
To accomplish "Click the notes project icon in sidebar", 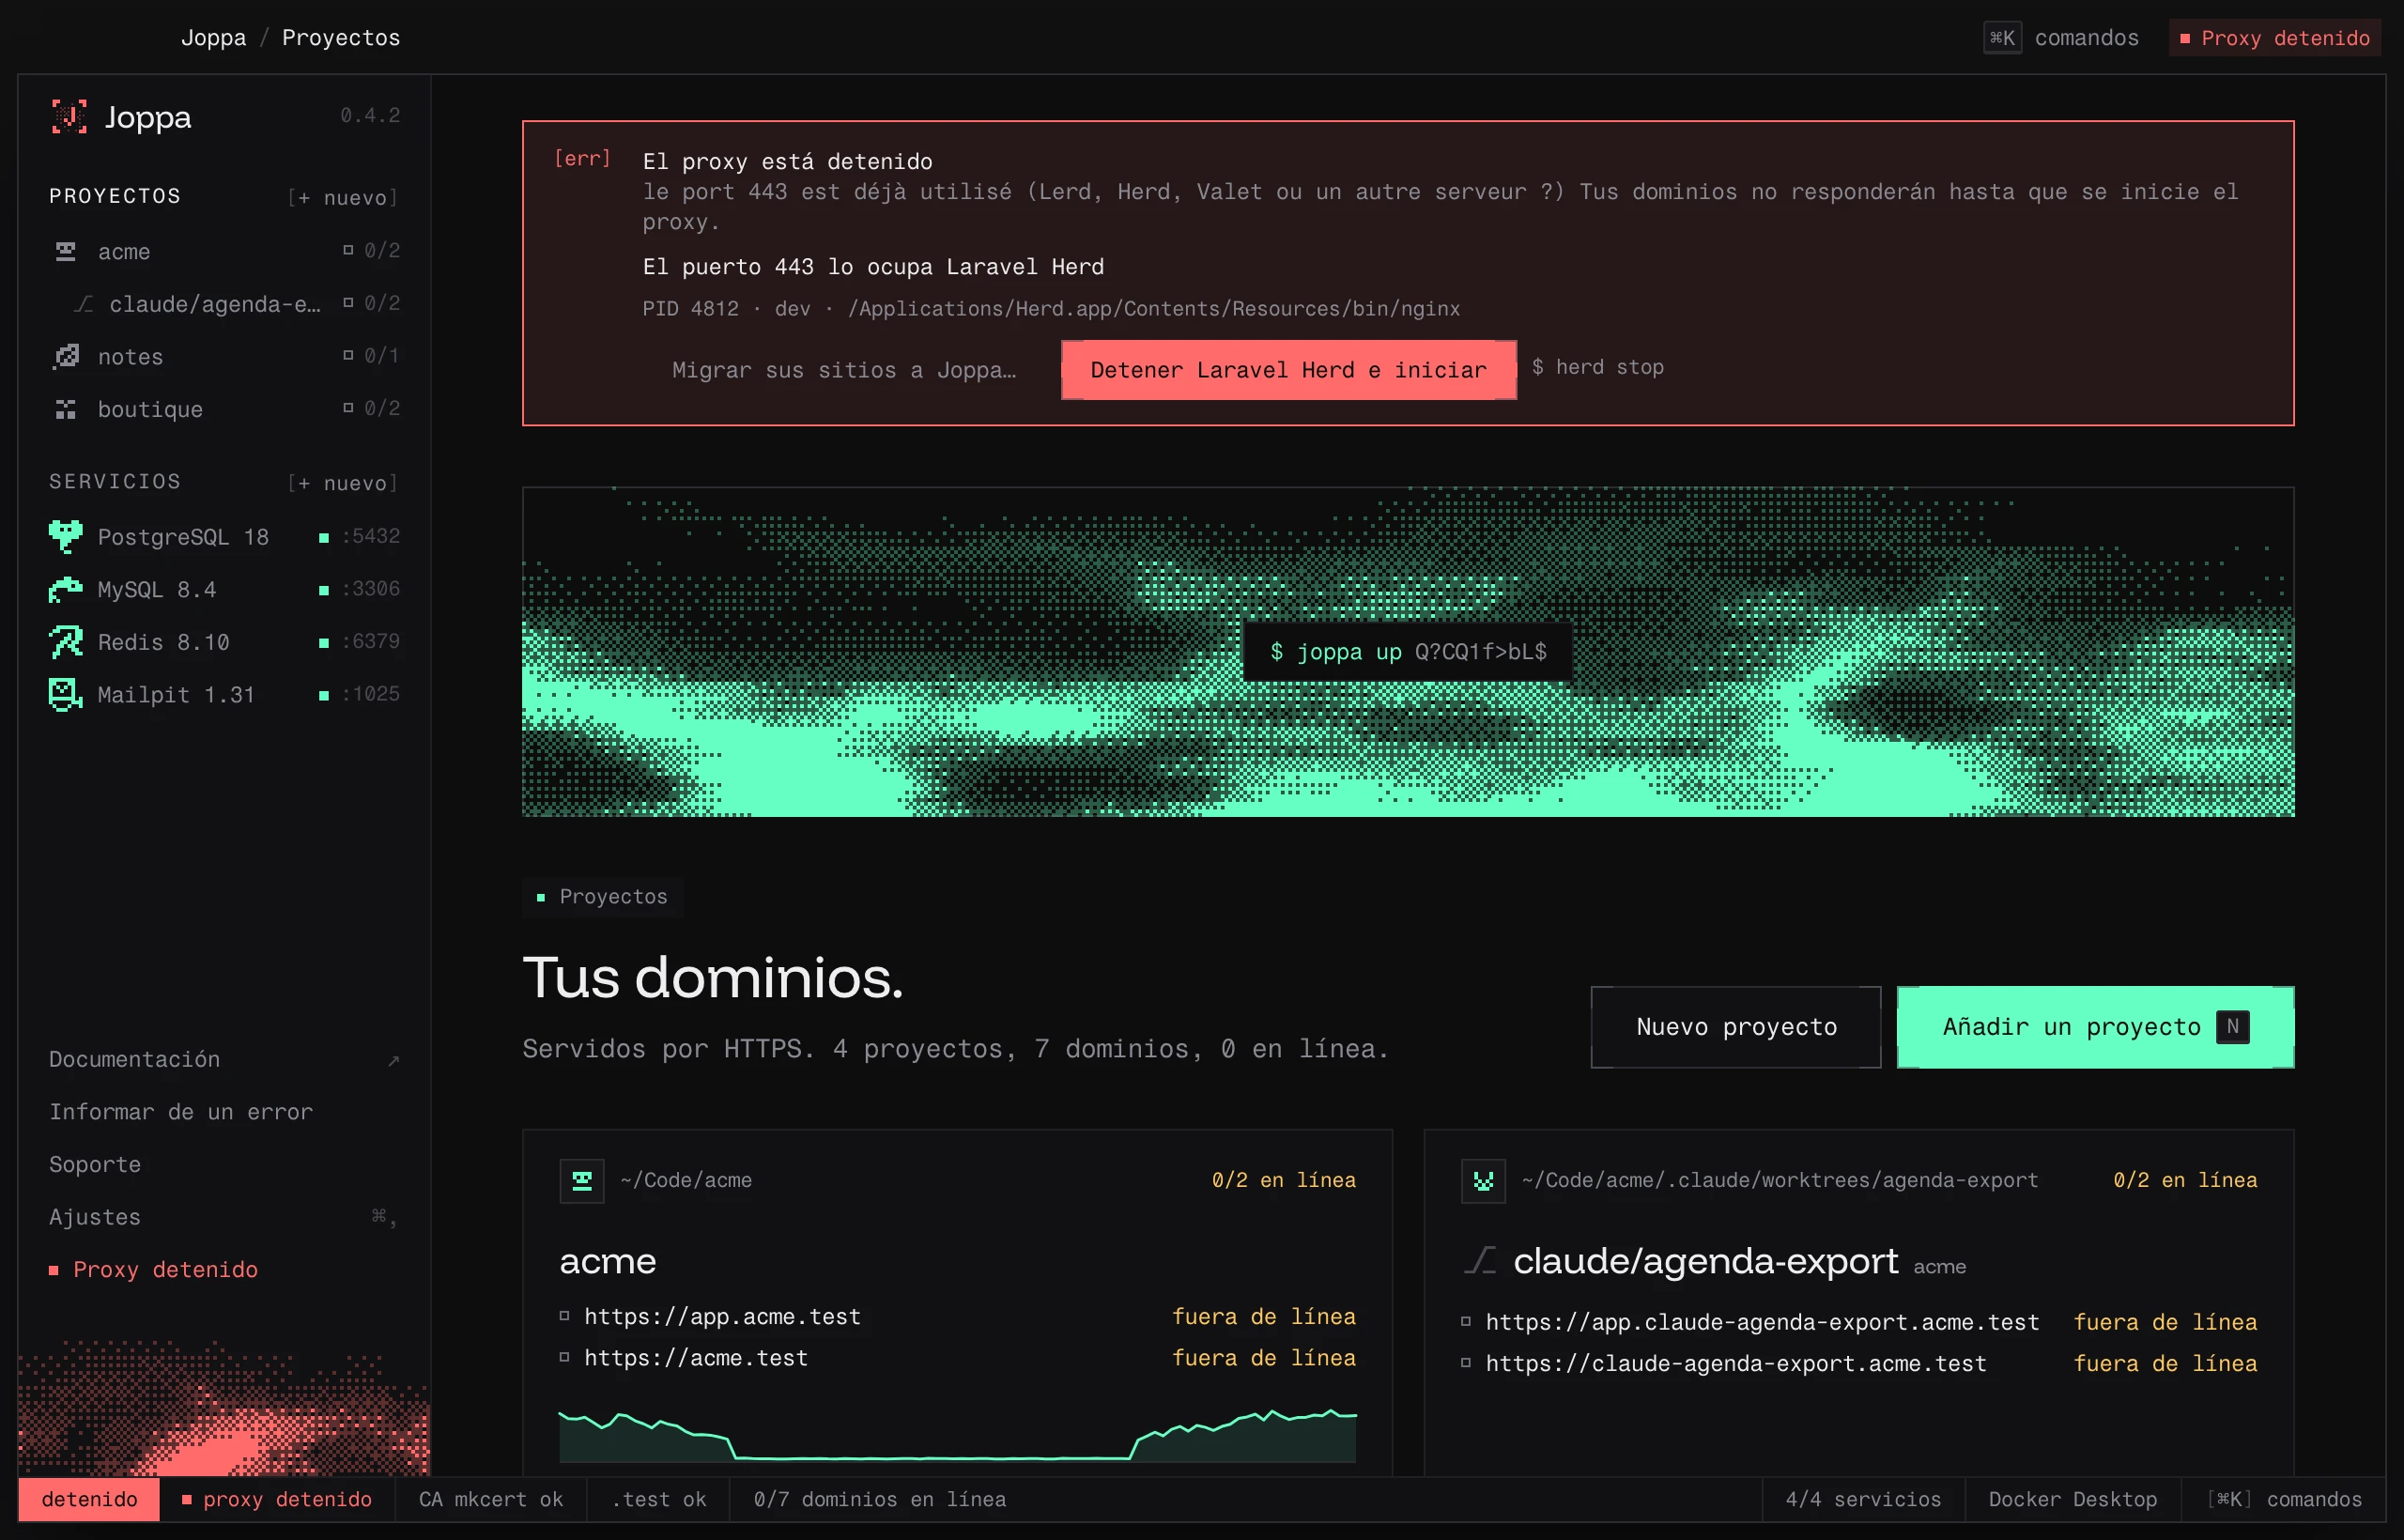I will tap(66, 356).
